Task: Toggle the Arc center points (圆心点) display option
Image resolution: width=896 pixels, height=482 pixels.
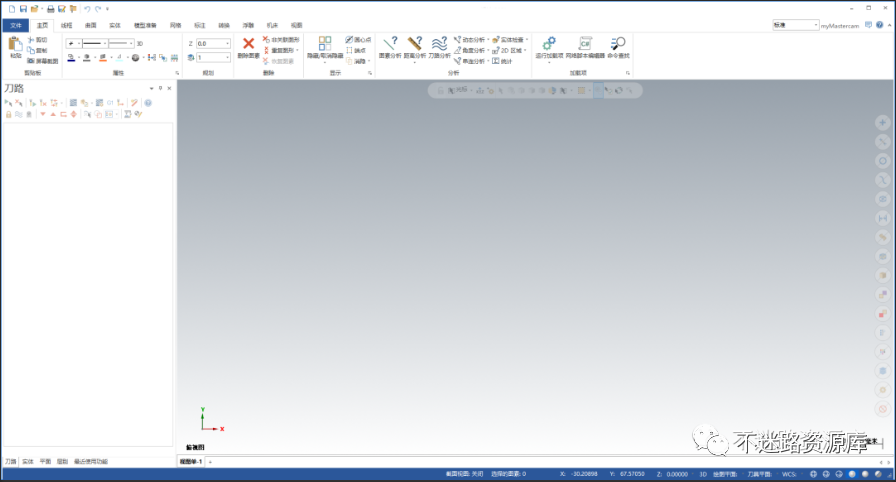Action: (x=358, y=39)
